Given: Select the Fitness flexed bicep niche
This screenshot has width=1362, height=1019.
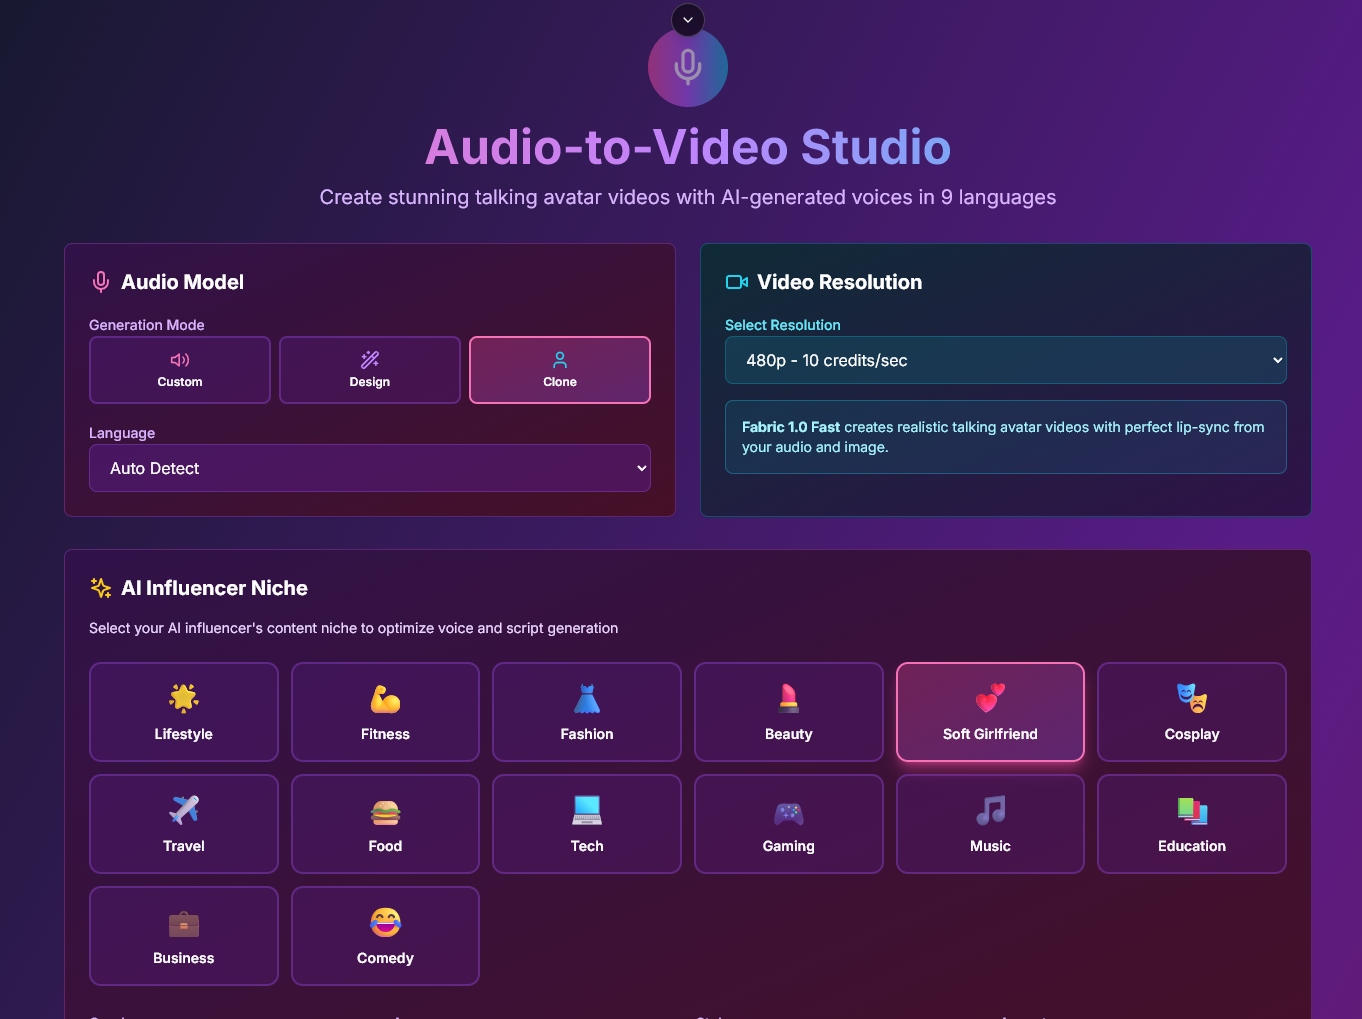Looking at the screenshot, I should (x=385, y=712).
